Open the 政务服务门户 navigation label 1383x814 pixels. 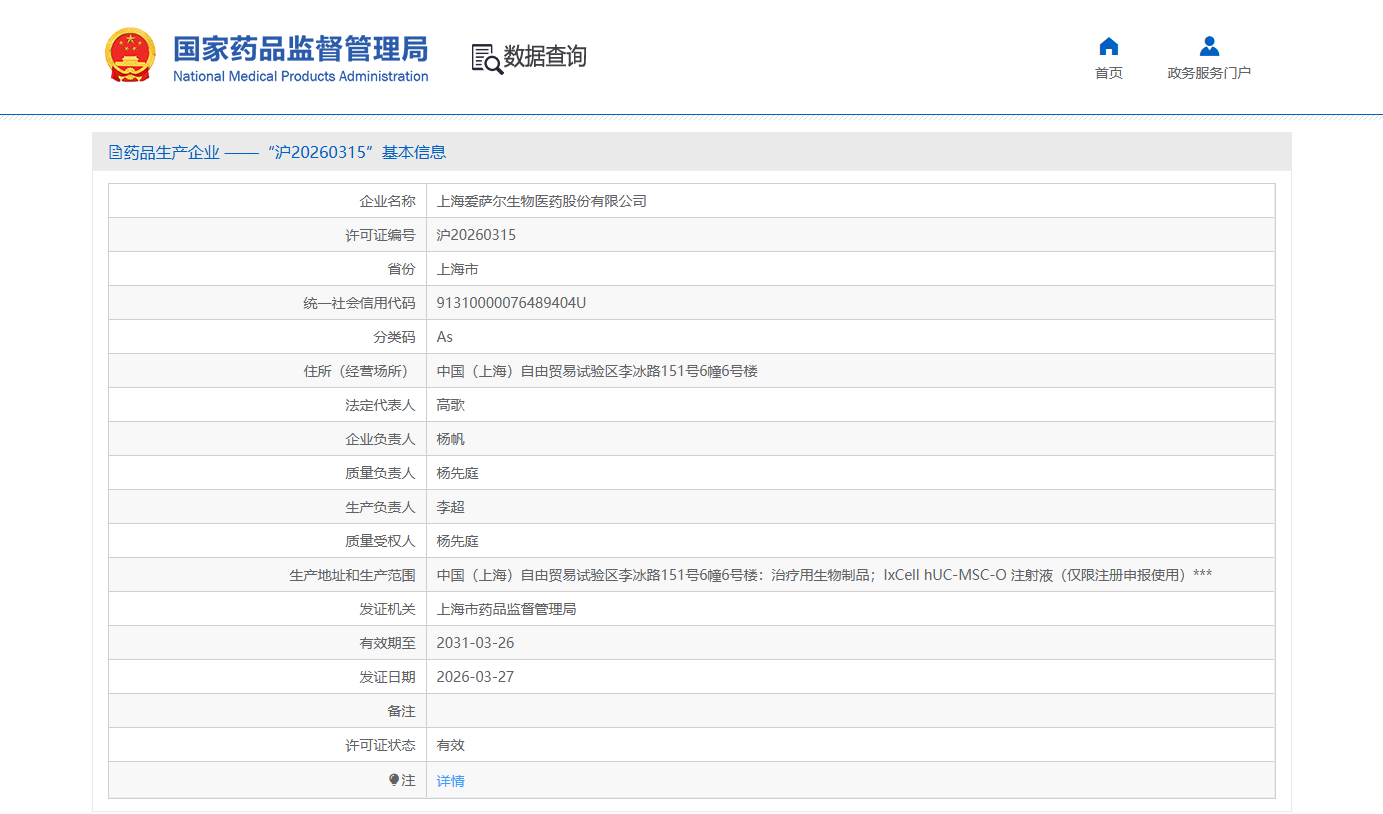tap(1209, 73)
